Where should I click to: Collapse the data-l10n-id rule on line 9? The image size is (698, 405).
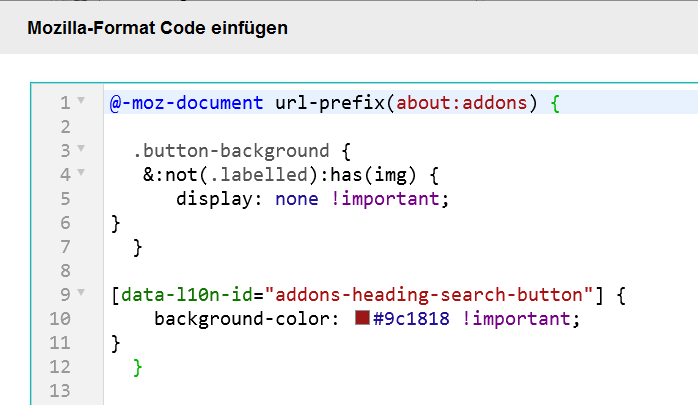coord(81,294)
